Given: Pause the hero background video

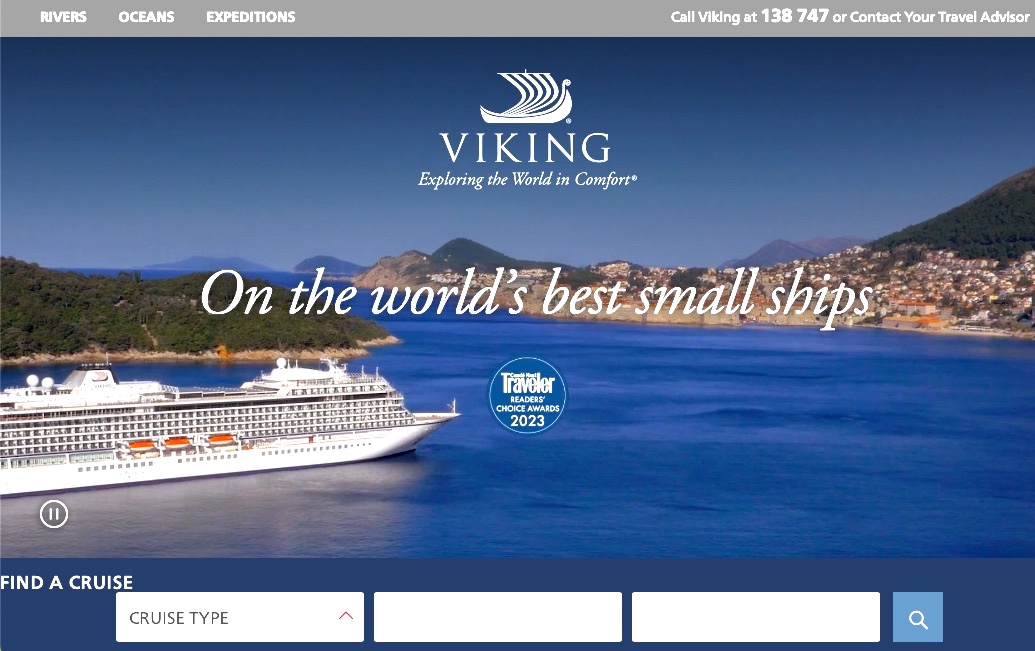Looking at the screenshot, I should click(53, 514).
